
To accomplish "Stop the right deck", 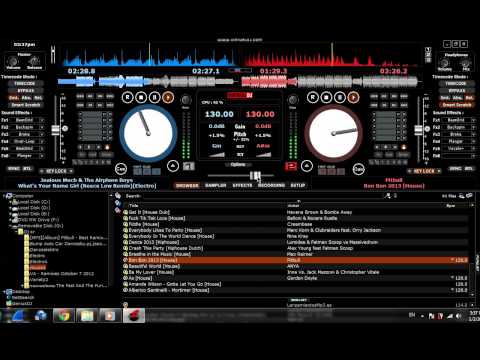I will 326,97.
